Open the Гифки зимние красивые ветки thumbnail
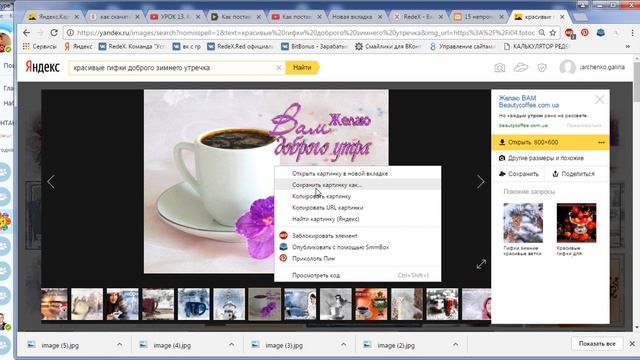This screenshot has height=360, width=640. pos(523,223)
